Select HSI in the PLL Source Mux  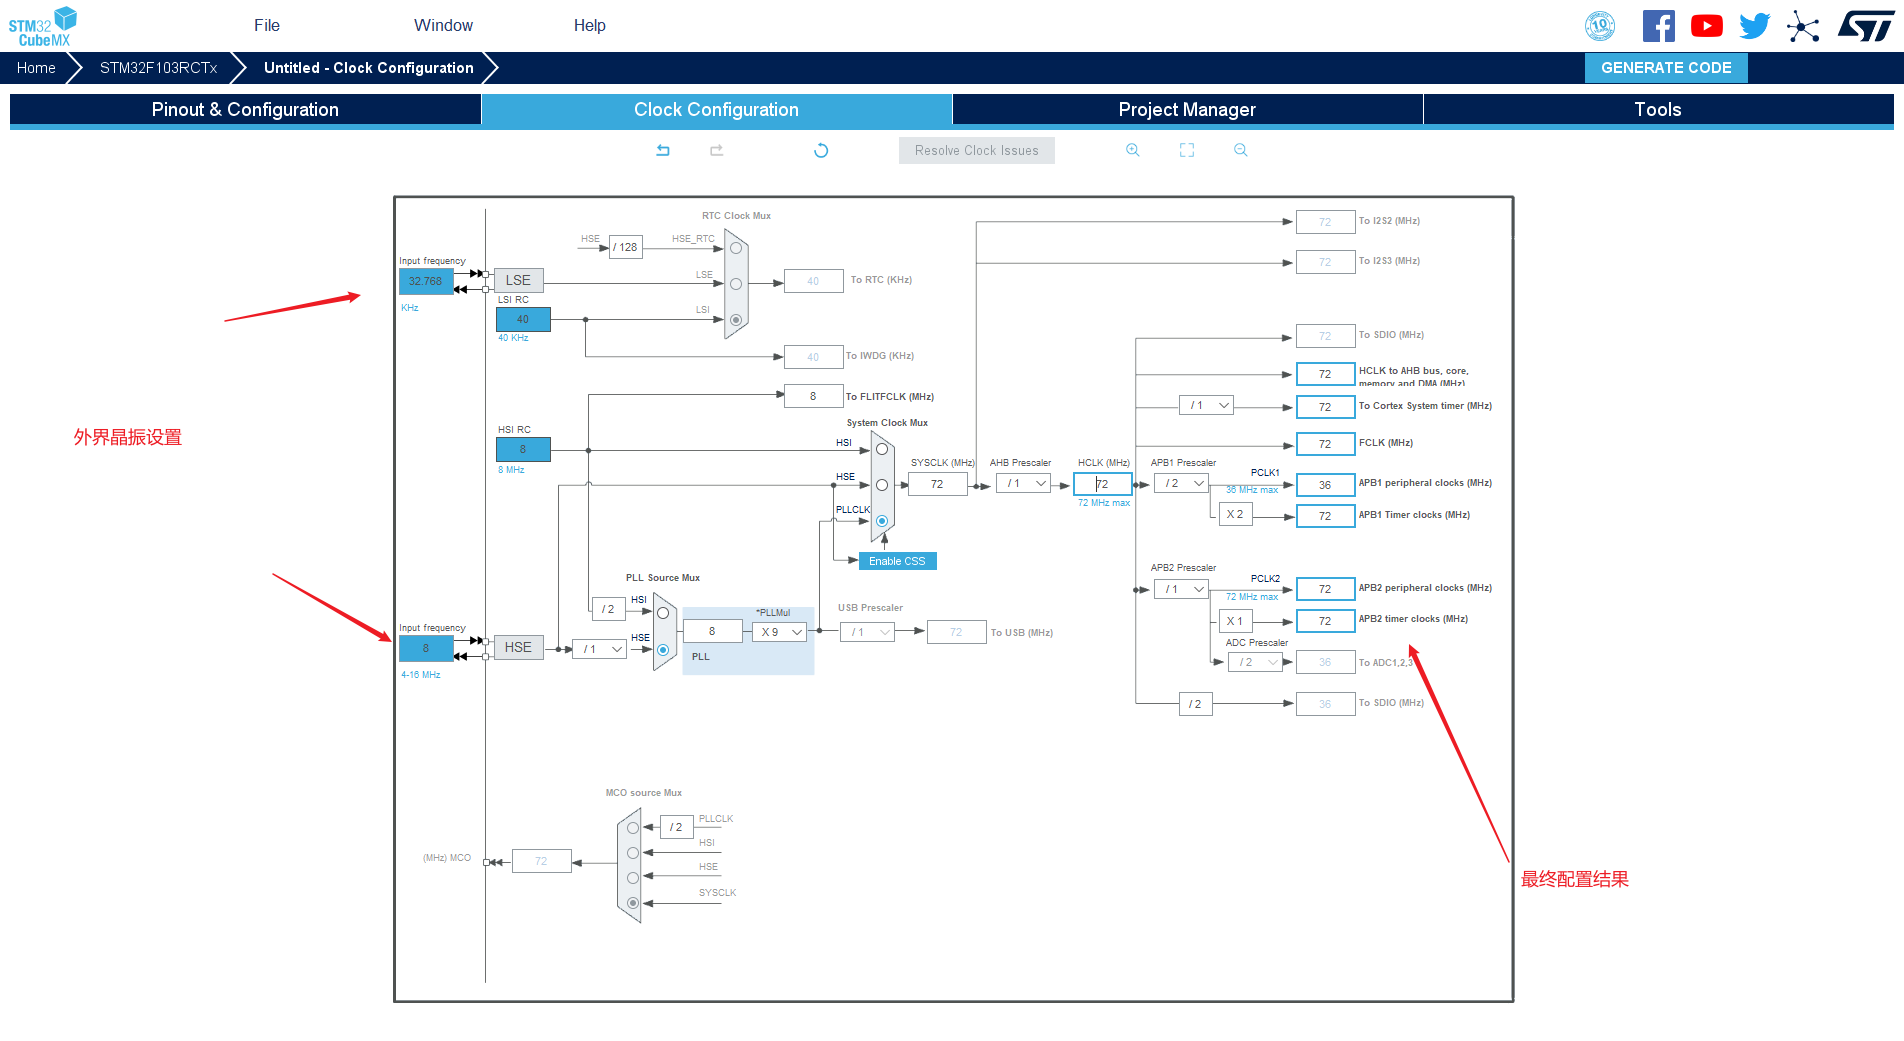(663, 613)
